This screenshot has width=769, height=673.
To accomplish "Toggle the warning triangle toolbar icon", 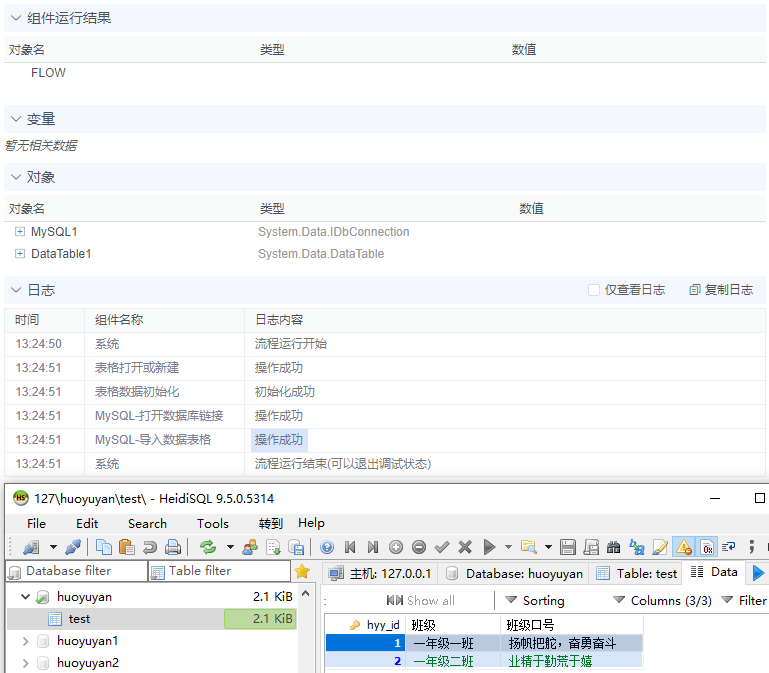I will (684, 547).
